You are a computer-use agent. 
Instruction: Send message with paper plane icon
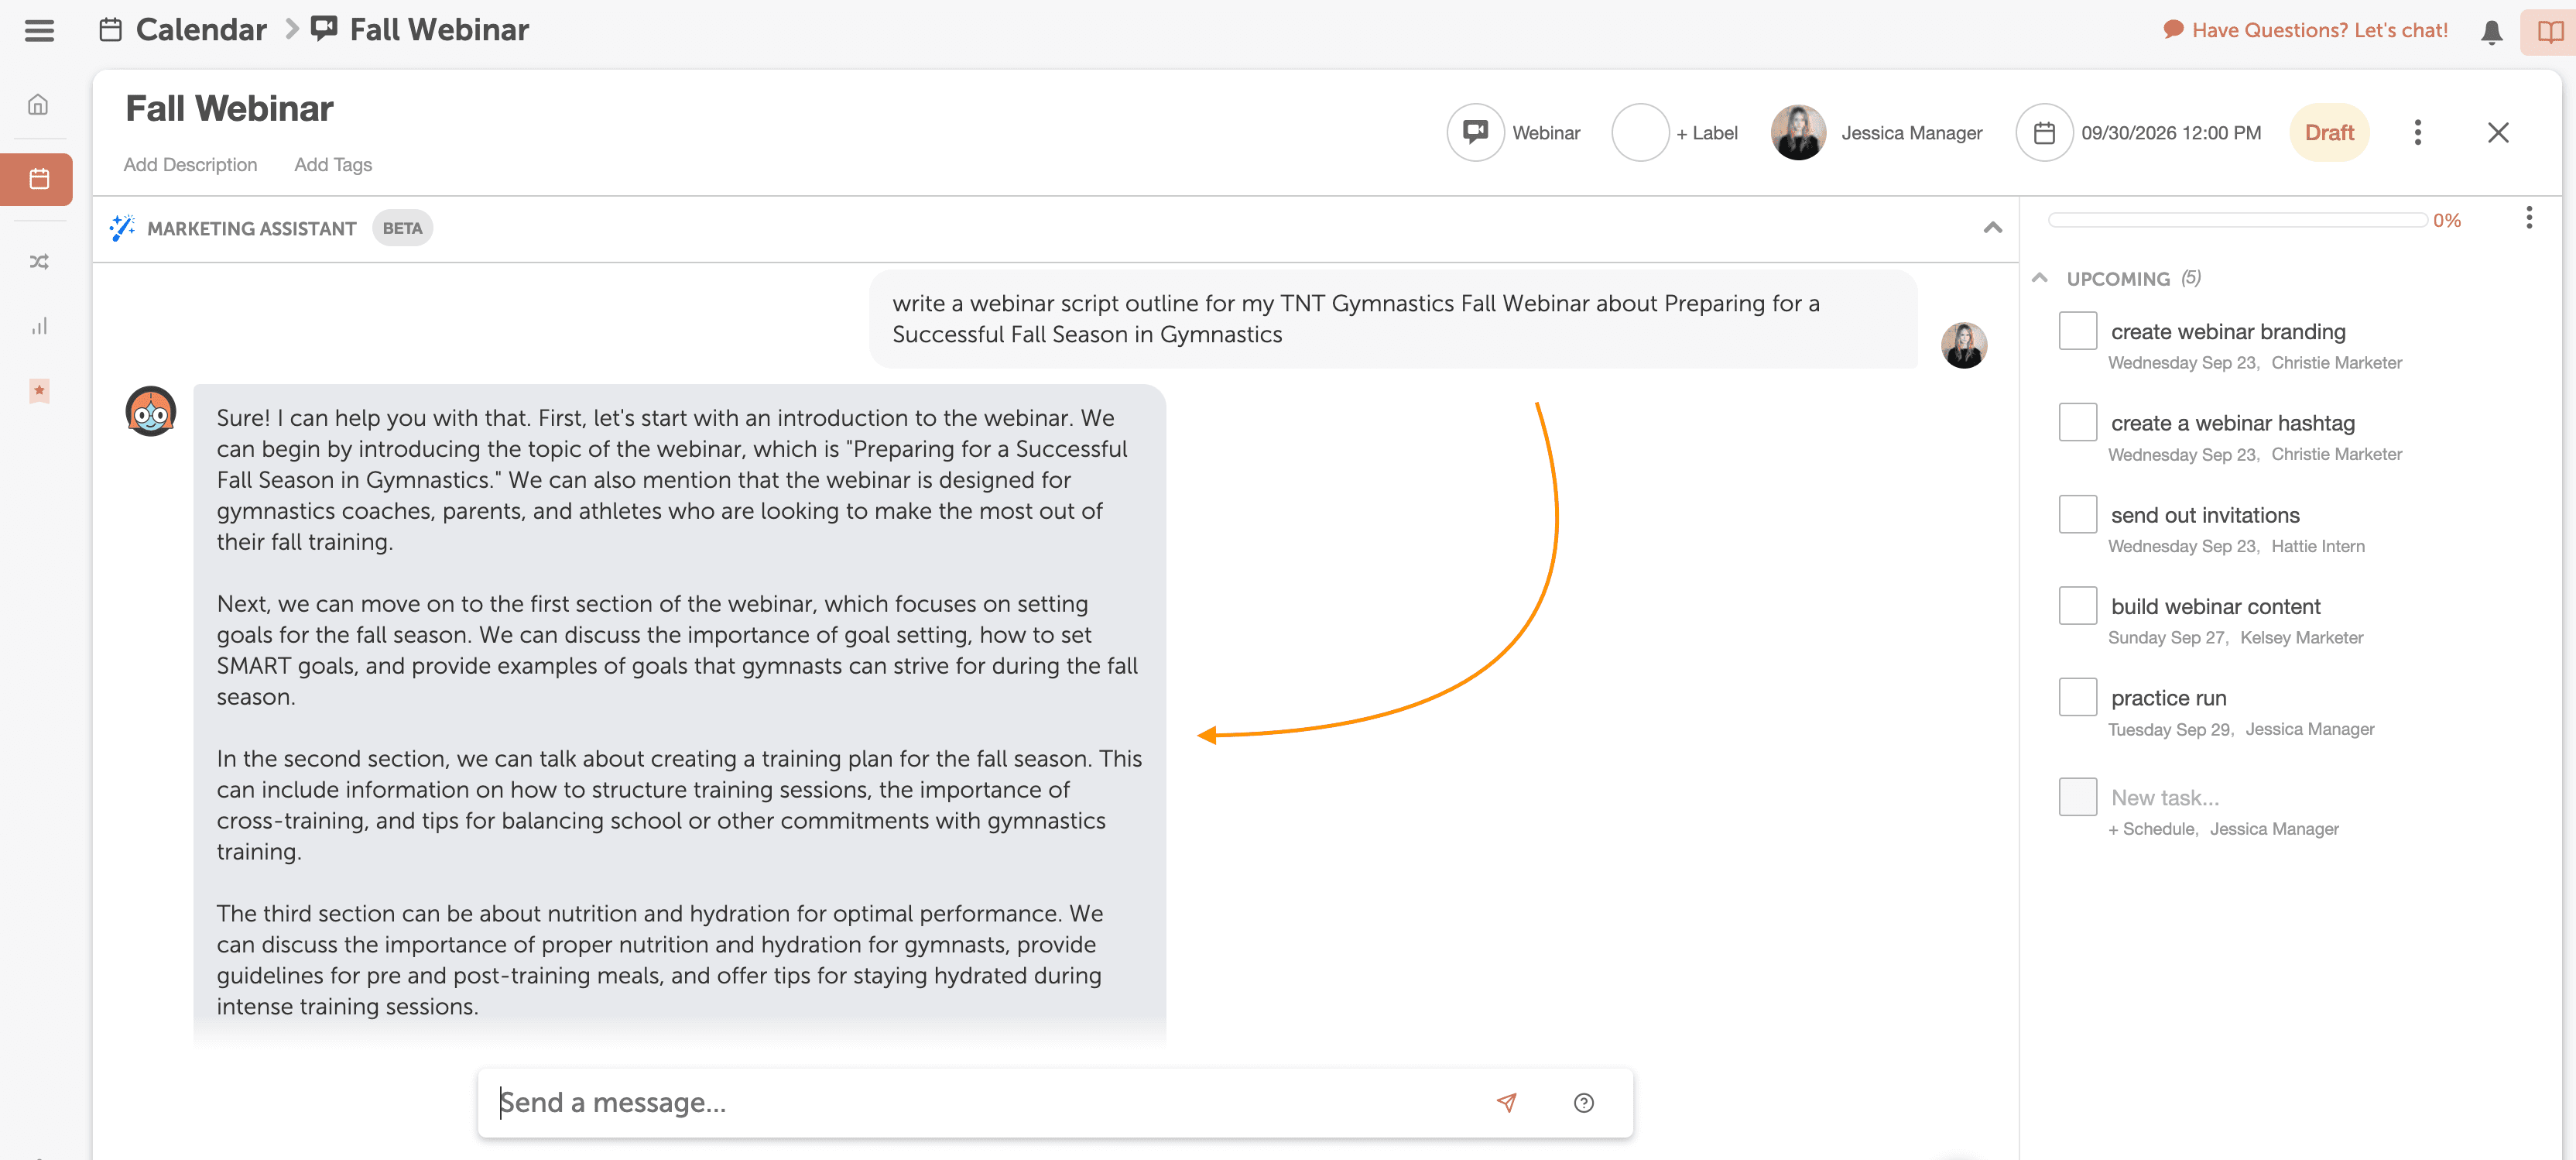pos(1506,1102)
